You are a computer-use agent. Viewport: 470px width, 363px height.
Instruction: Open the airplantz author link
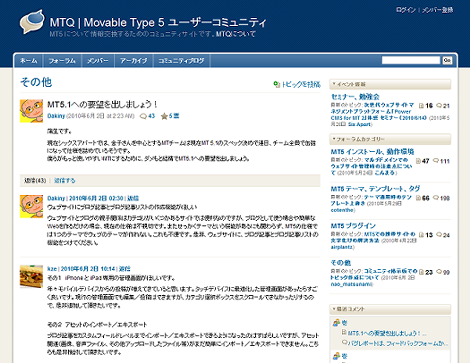click(342, 247)
